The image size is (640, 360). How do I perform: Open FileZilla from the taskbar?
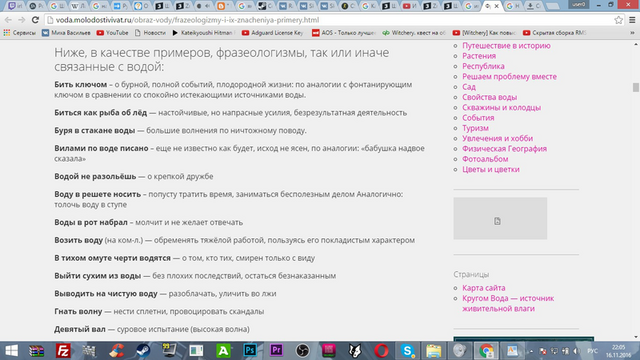coord(63,351)
